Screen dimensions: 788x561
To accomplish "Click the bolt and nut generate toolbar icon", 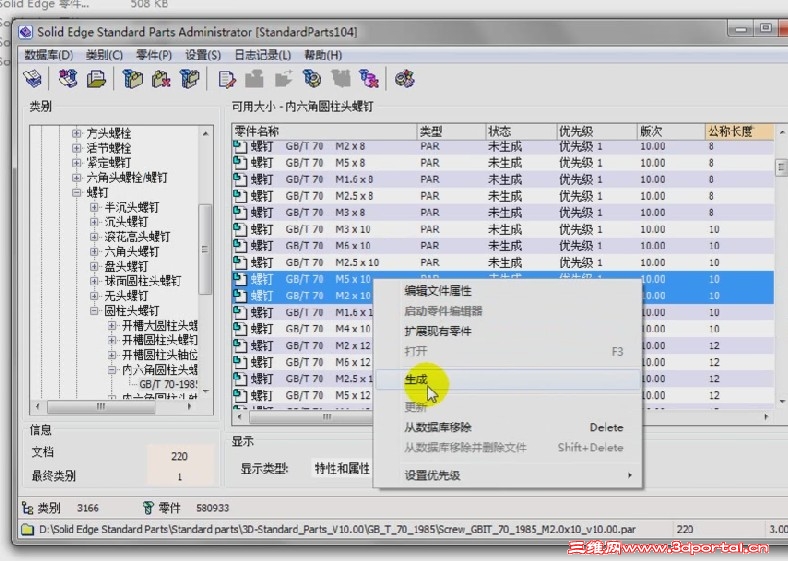I will point(312,79).
